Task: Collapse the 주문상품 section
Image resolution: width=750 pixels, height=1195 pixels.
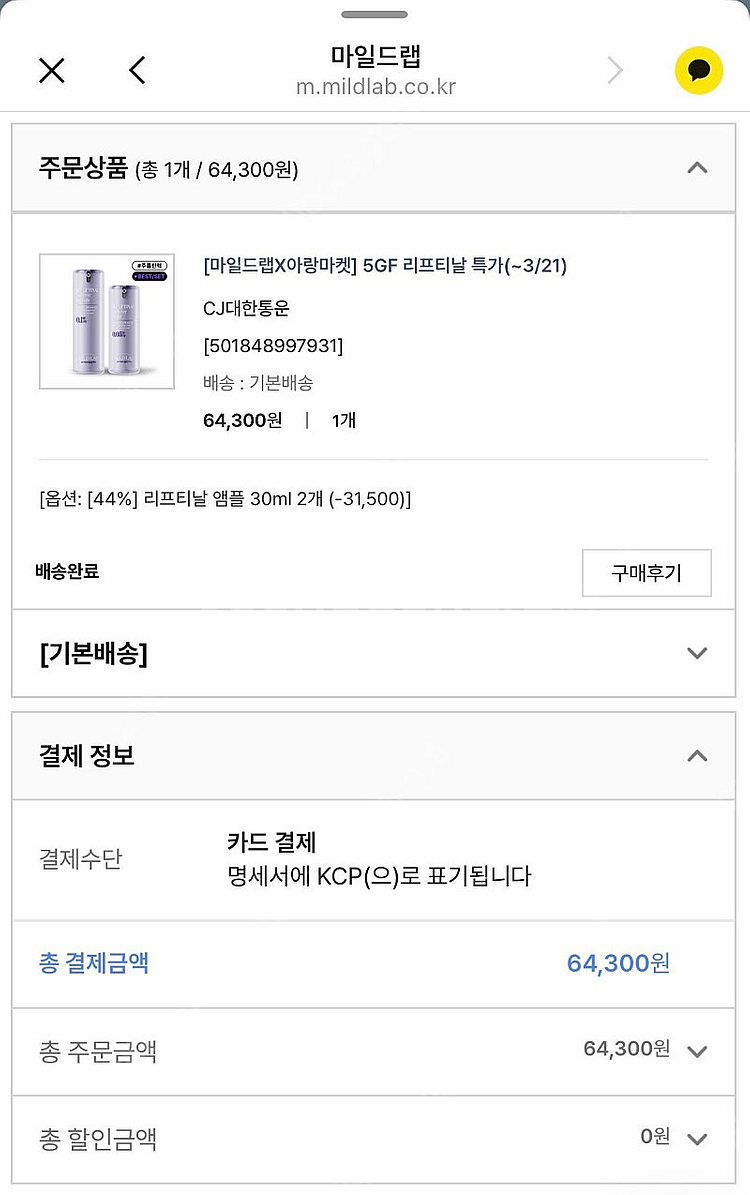Action: point(697,168)
